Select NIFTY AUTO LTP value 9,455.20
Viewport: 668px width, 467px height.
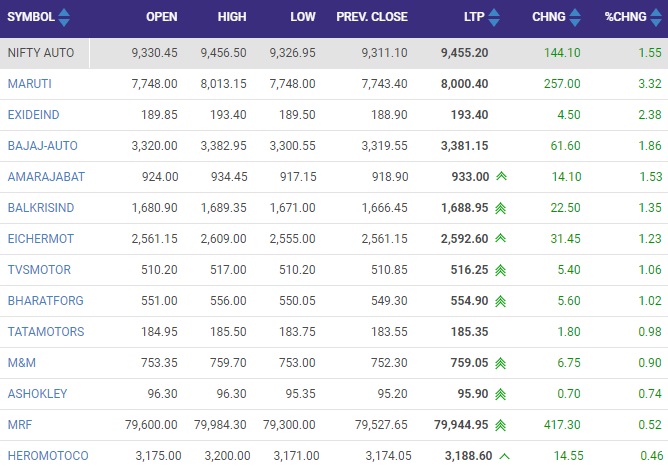pyautogui.click(x=464, y=53)
